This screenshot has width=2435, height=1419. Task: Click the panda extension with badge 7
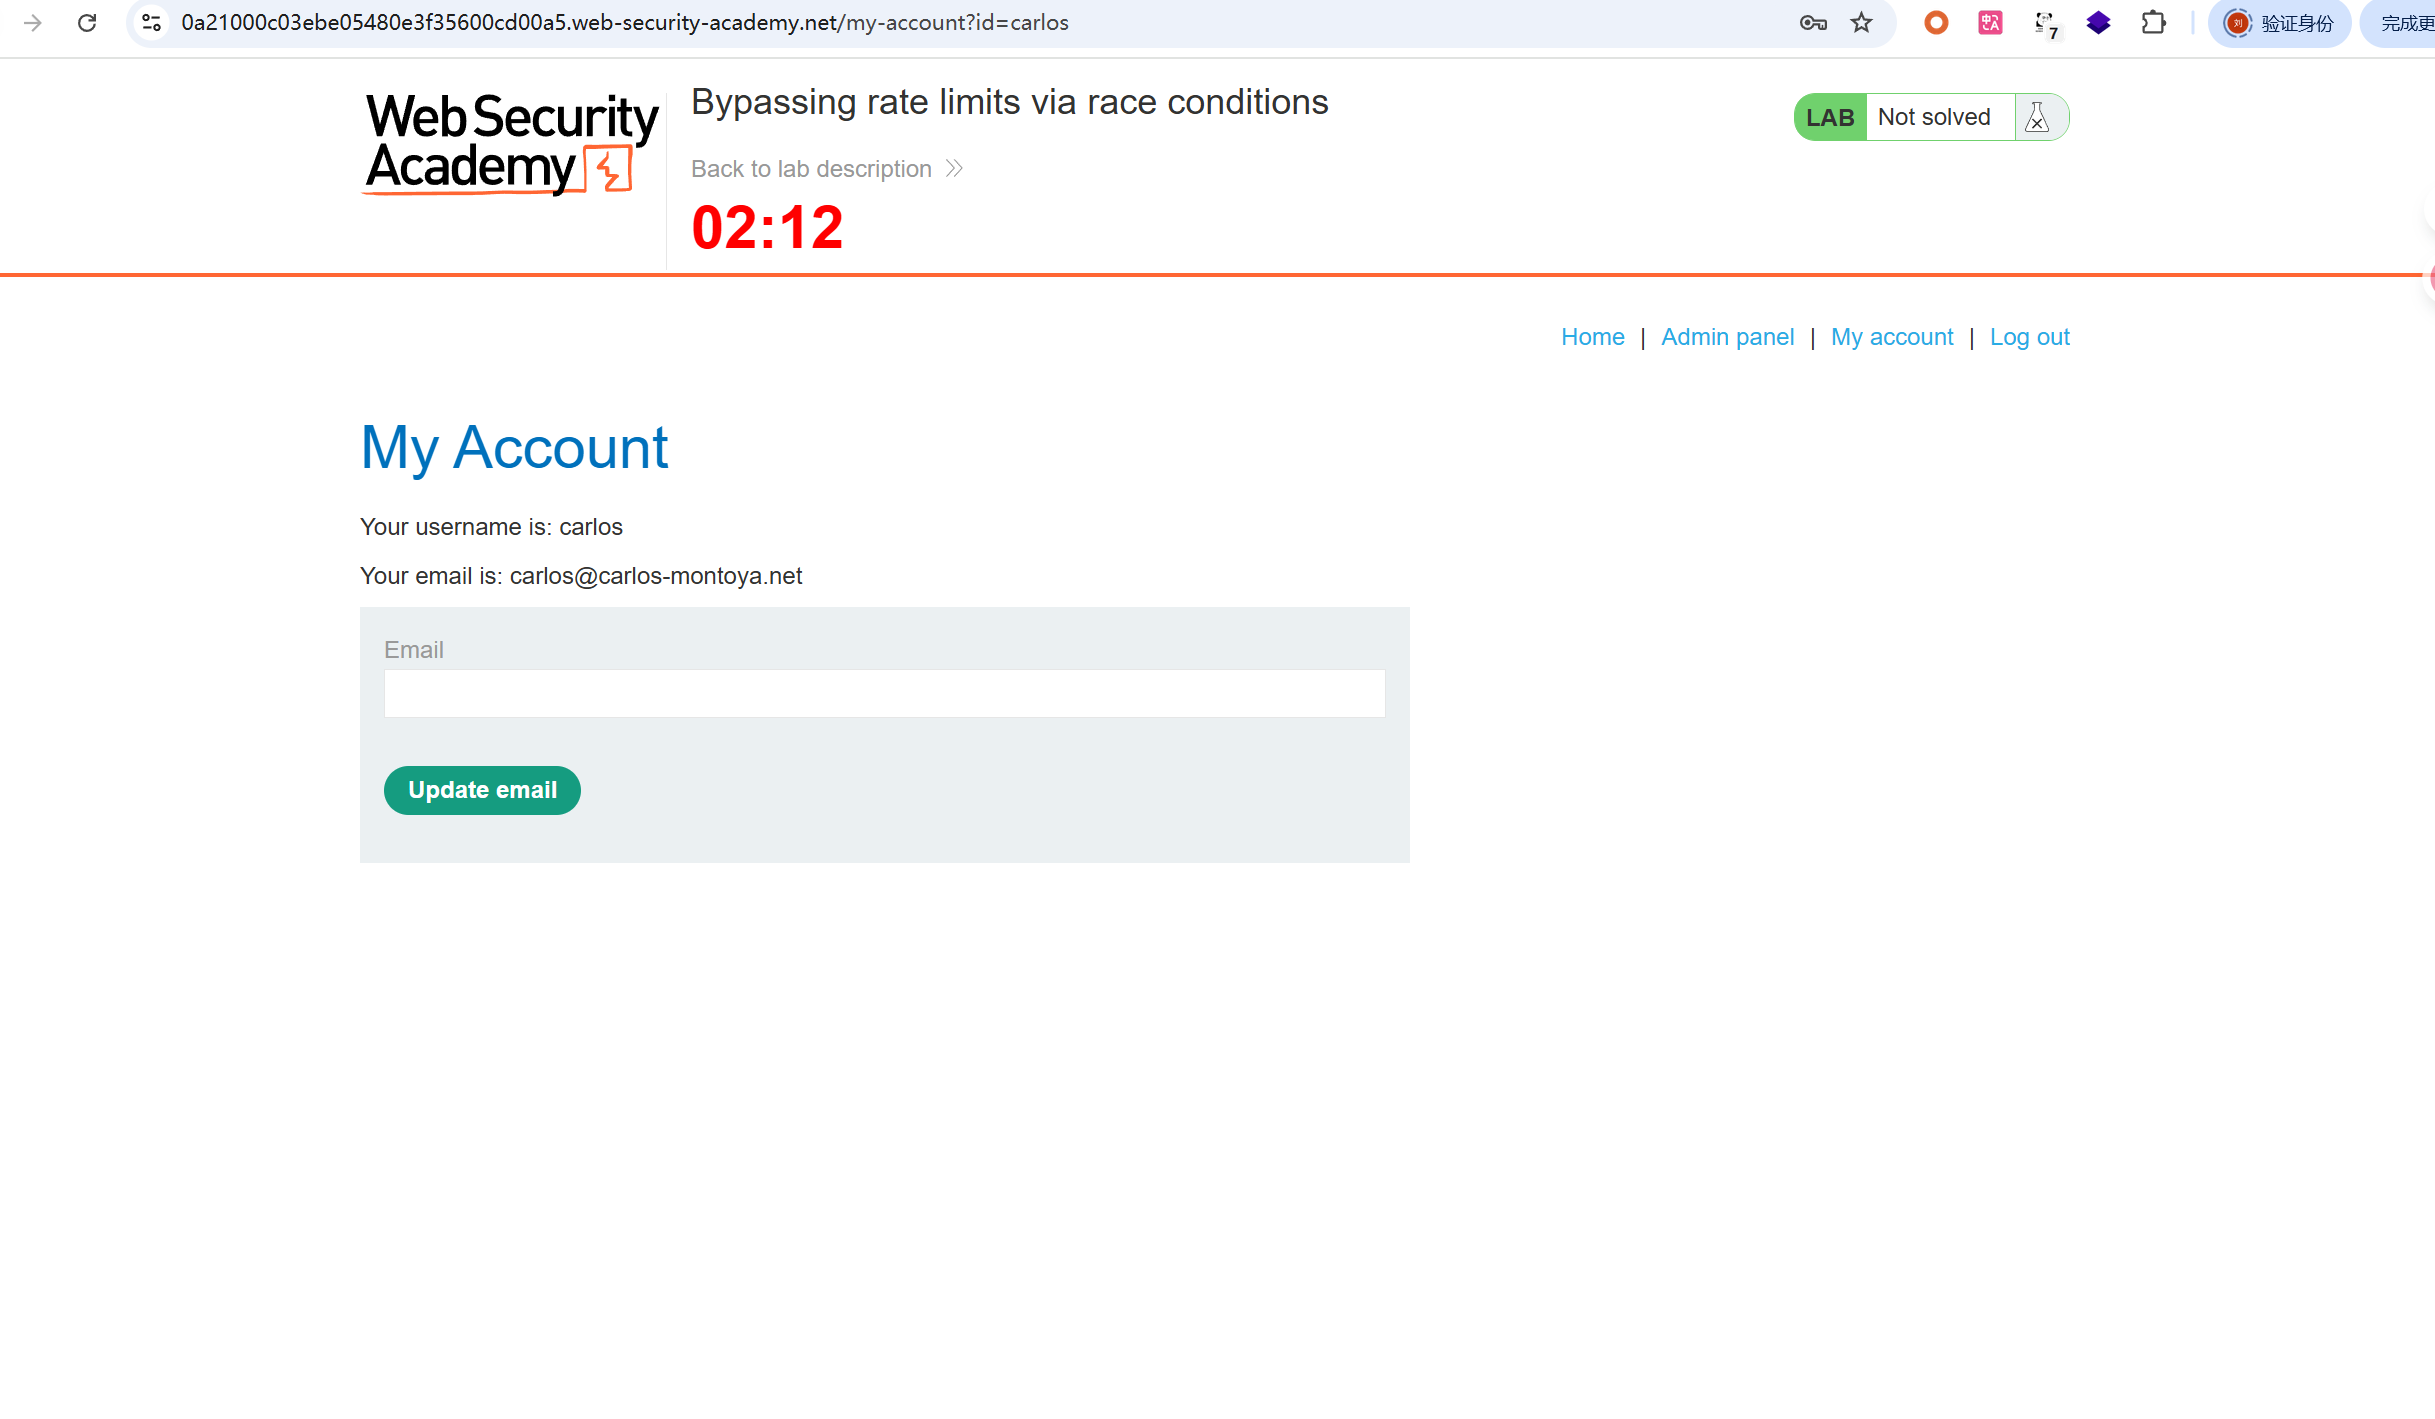[x=2045, y=25]
